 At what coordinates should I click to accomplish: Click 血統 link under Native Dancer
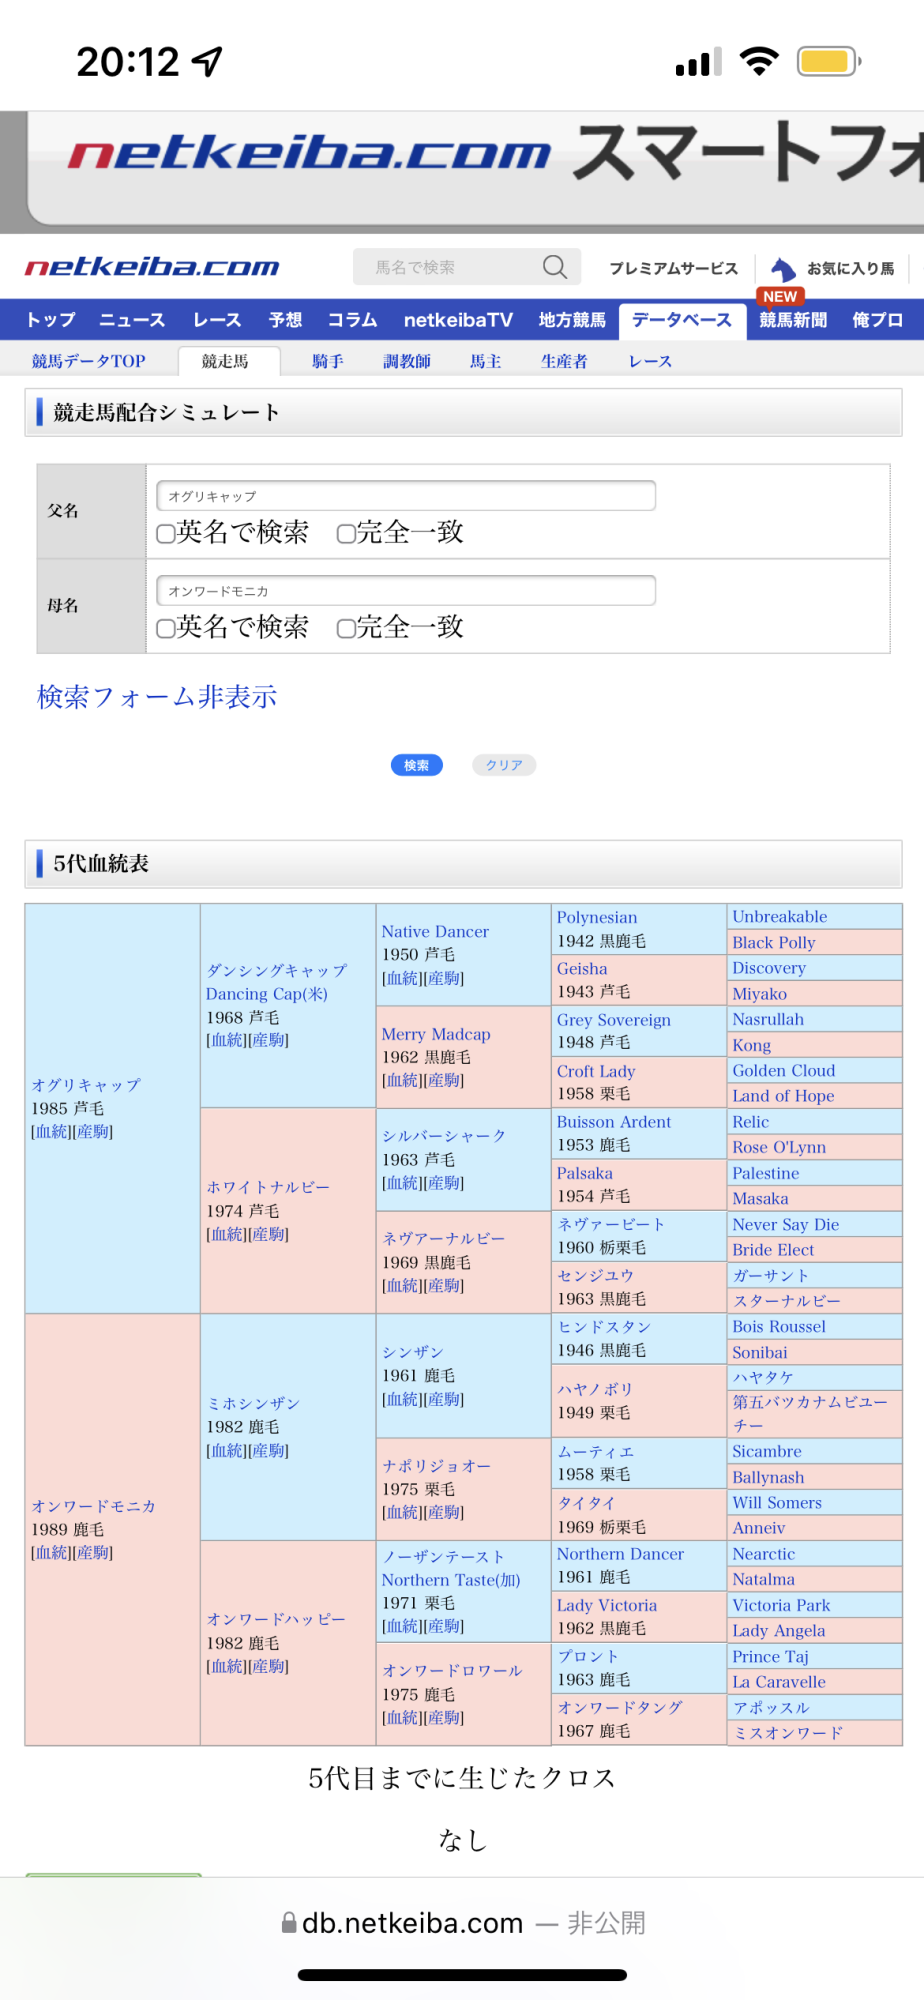(x=402, y=978)
